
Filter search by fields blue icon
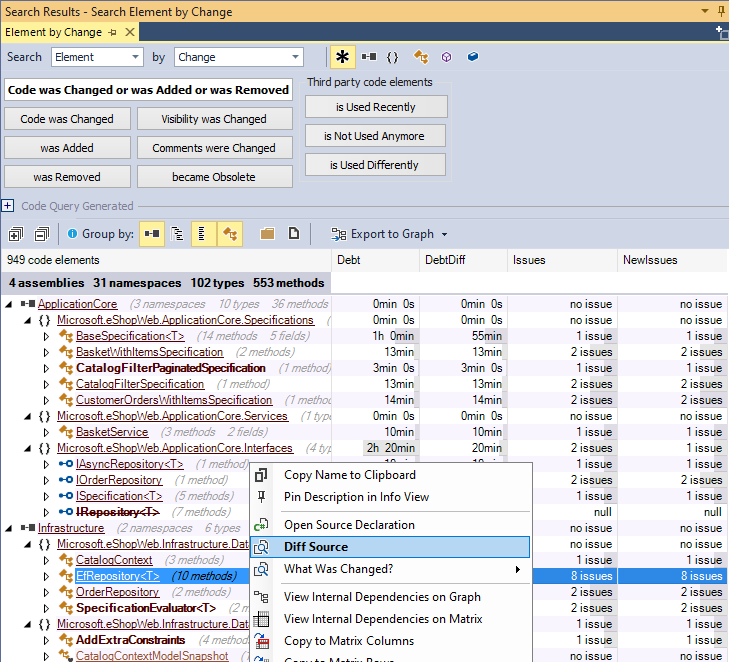coord(473,57)
